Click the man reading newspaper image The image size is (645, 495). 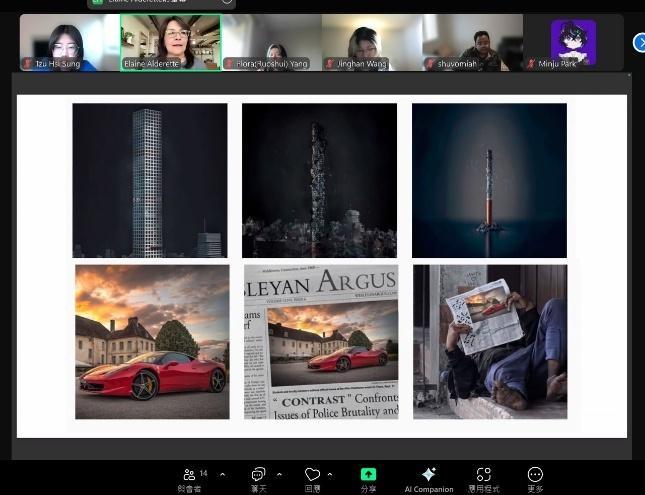coord(490,342)
